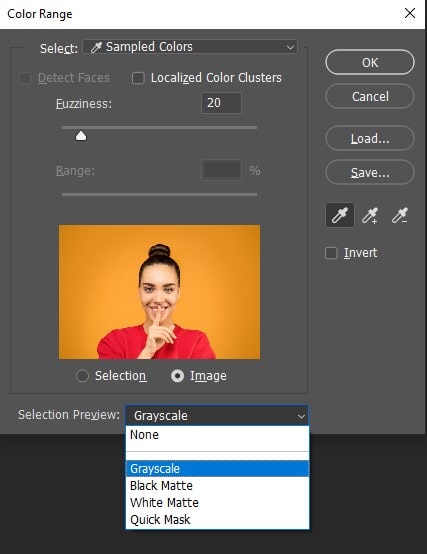Select the Subtract from Sample eyedropper
Viewport: 427px width, 554px height.
pyautogui.click(x=400, y=215)
